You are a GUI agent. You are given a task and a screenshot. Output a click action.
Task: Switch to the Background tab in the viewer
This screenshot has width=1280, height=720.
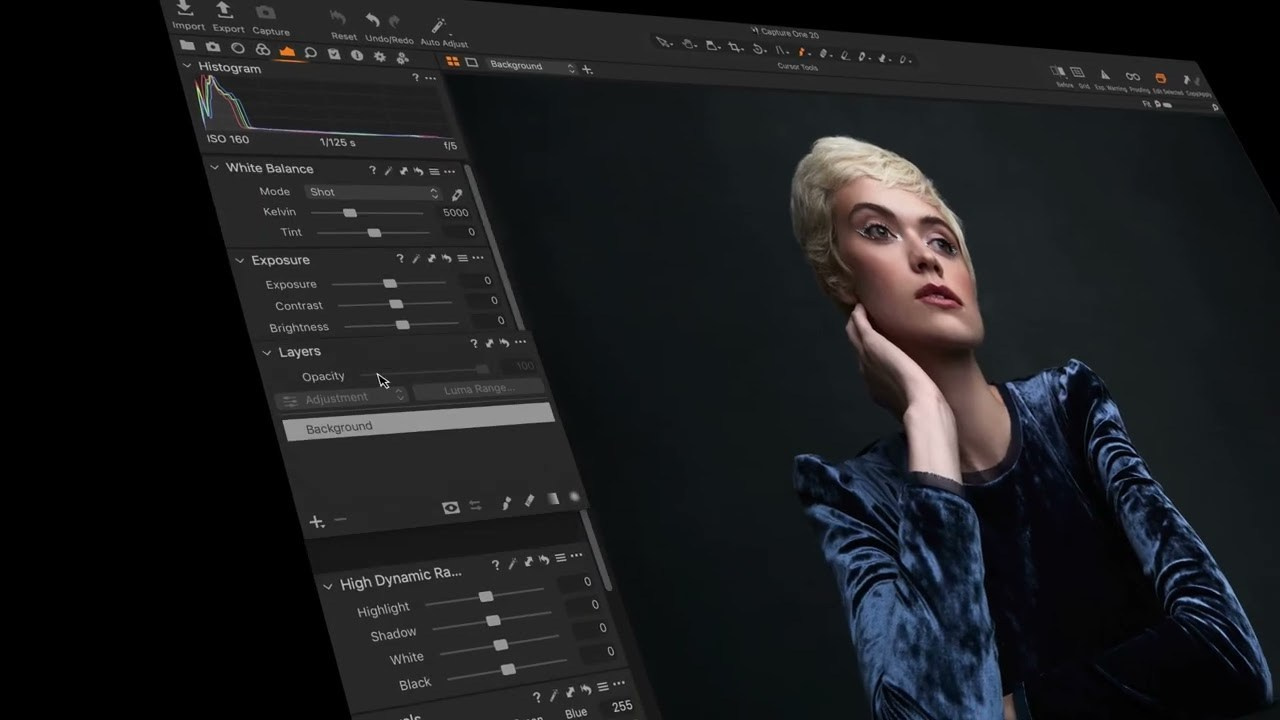click(517, 66)
